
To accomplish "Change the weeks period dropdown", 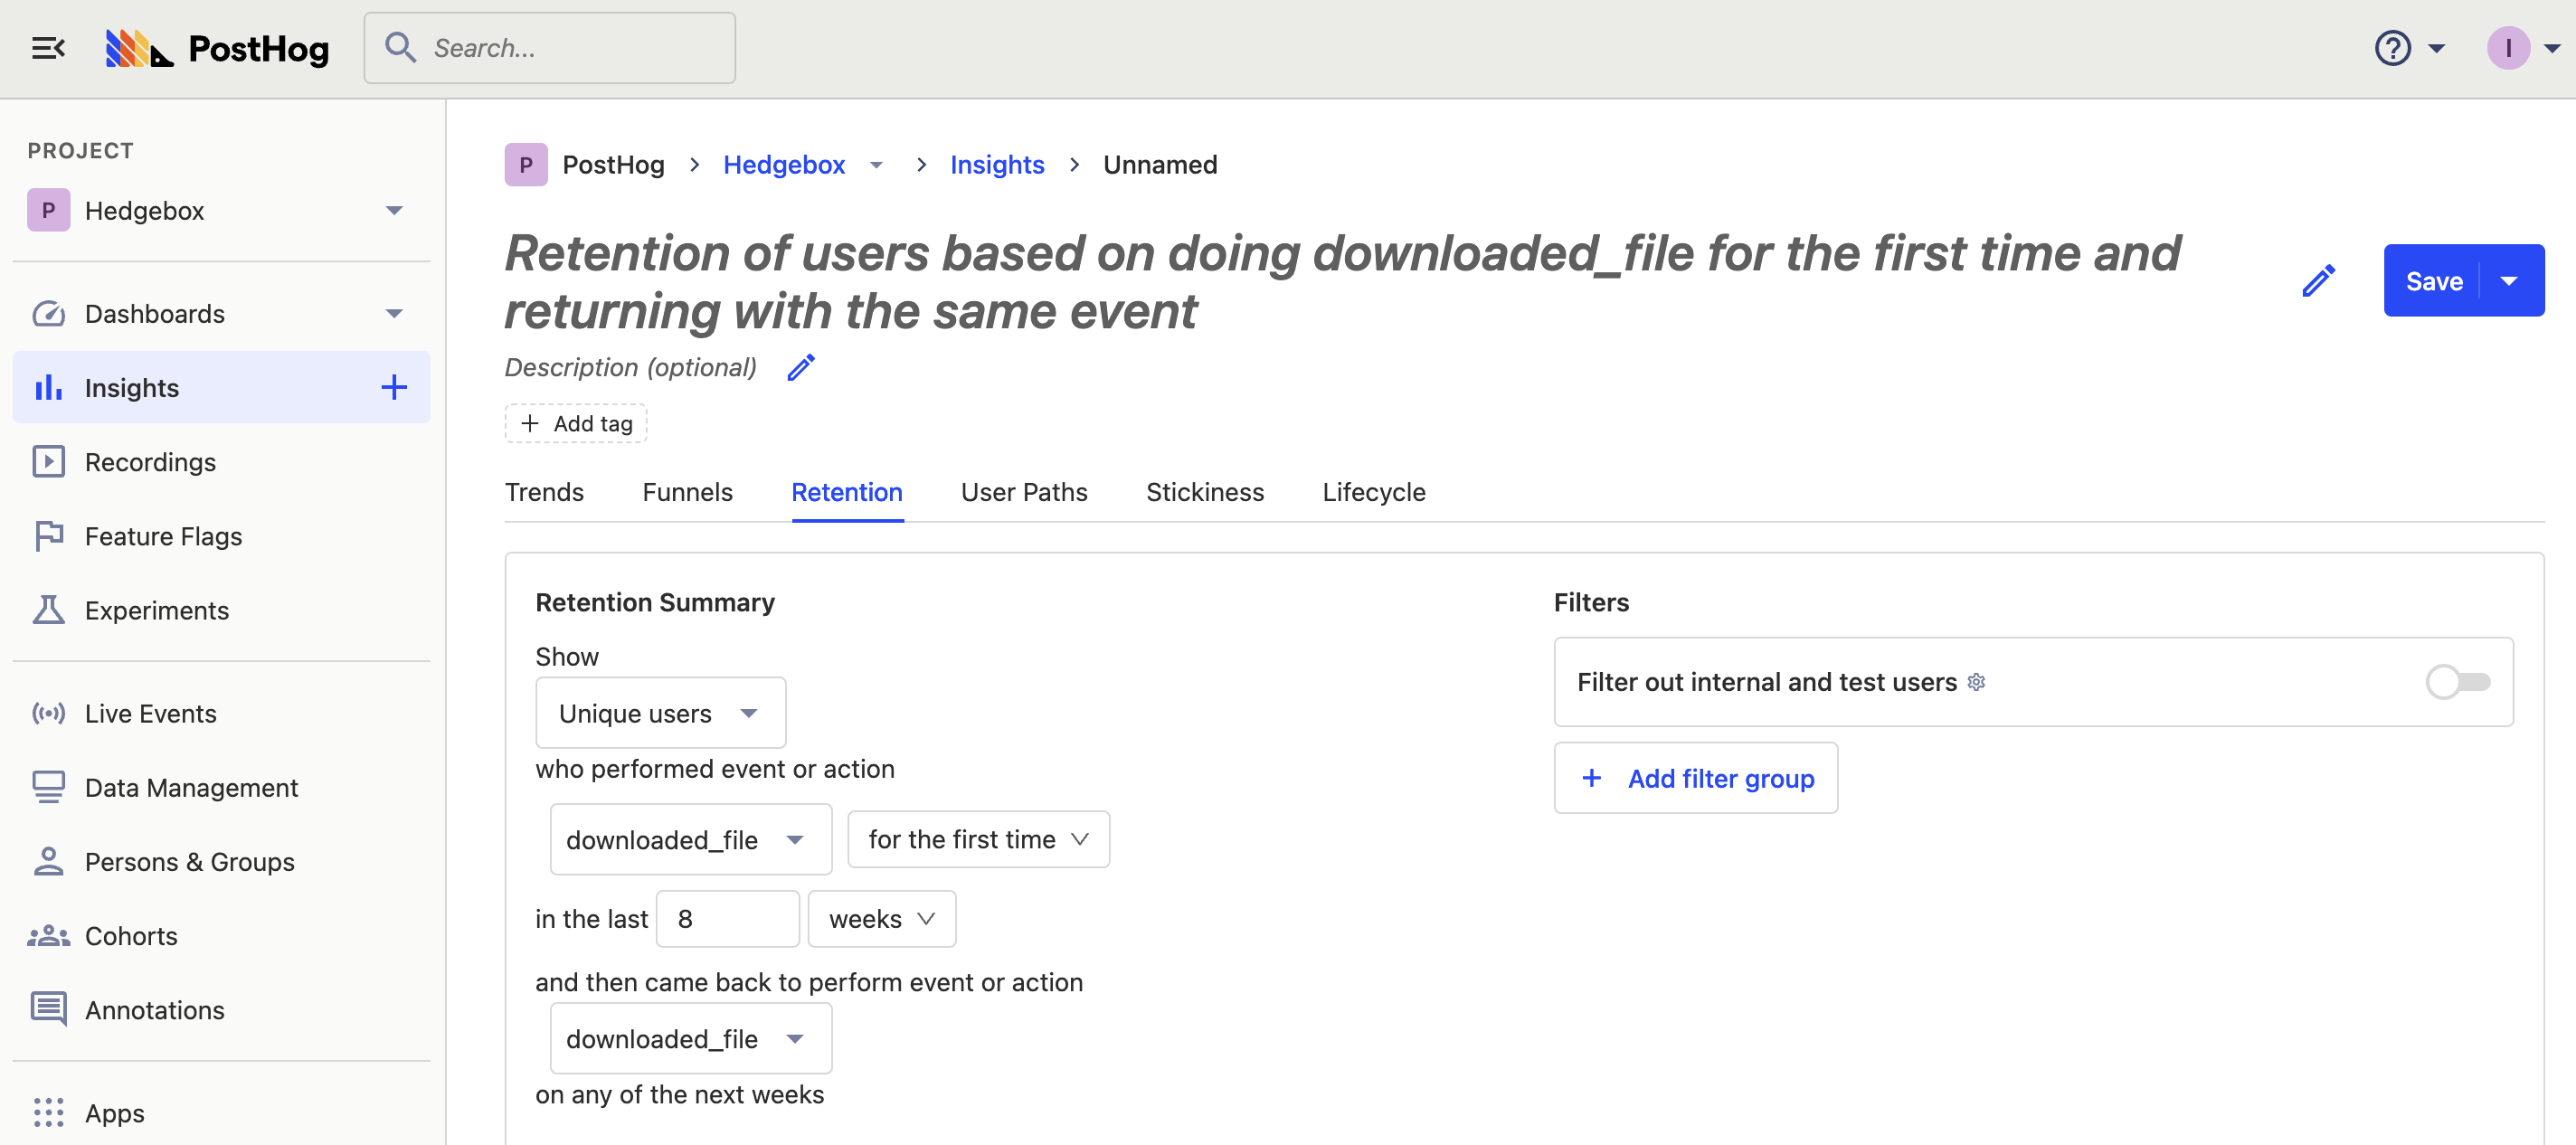I will (881, 919).
